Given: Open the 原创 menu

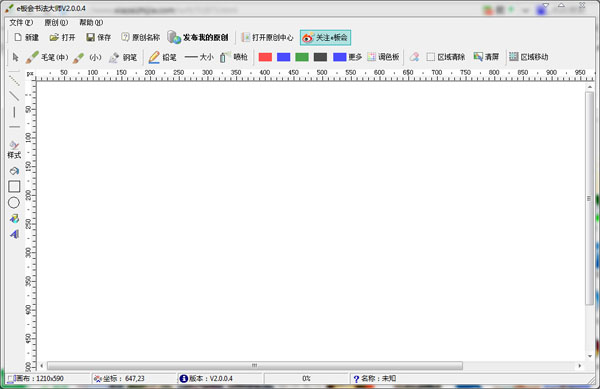Looking at the screenshot, I should (56, 23).
